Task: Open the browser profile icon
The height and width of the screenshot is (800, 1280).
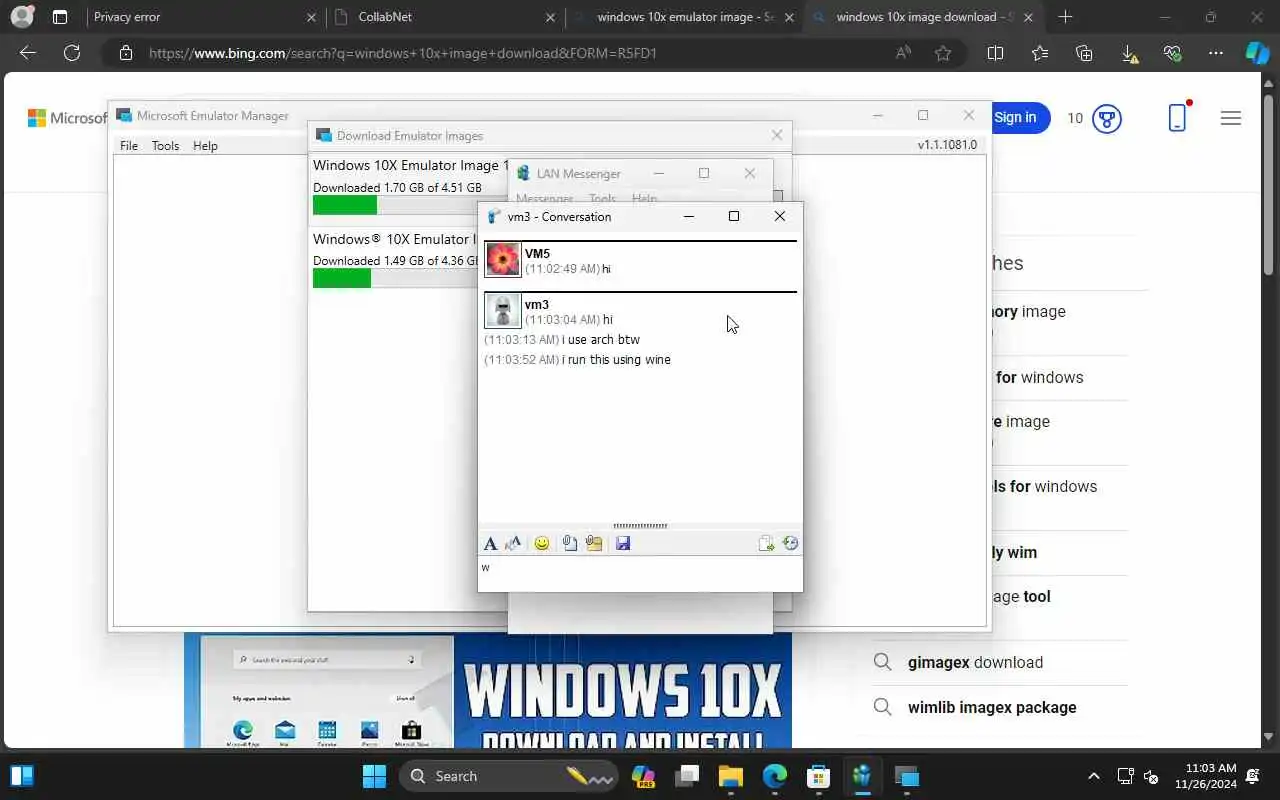Action: coord(22,17)
